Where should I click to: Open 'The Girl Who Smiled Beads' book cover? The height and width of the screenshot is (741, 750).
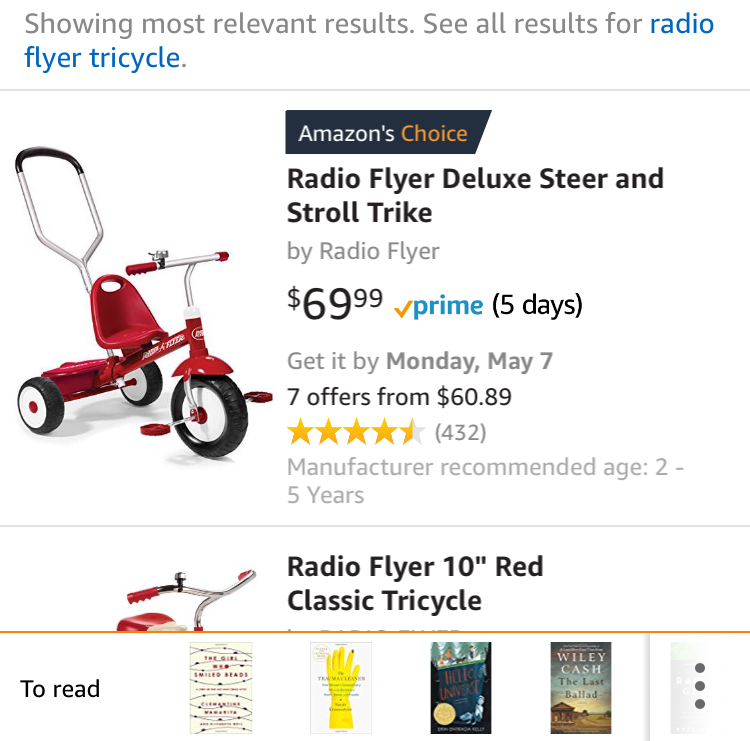[x=220, y=688]
